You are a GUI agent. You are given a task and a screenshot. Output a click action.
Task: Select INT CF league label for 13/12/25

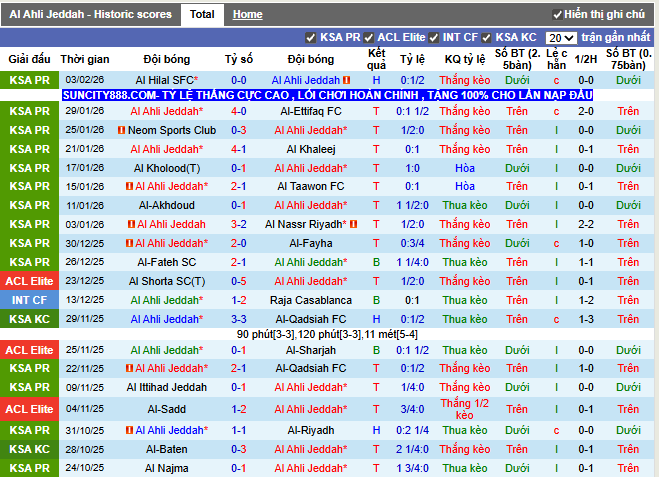click(x=29, y=300)
